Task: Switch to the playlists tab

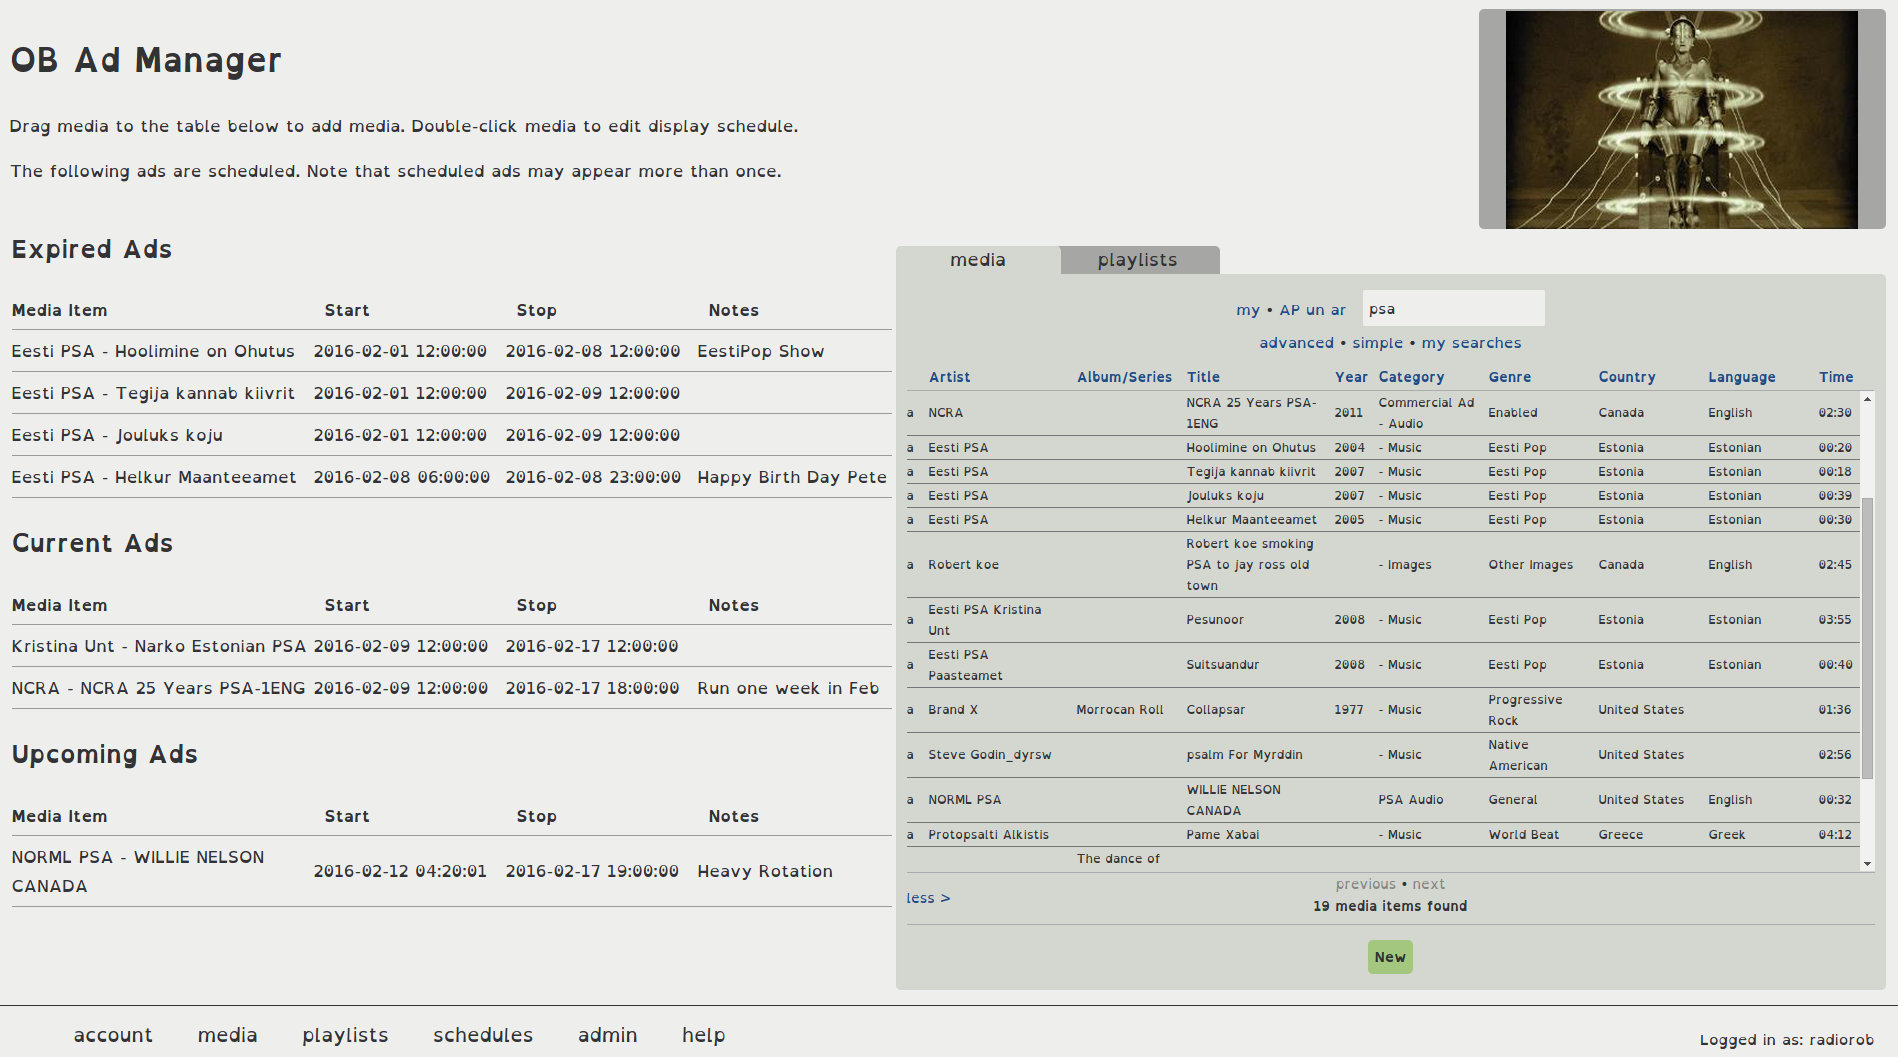Action: tap(1139, 260)
